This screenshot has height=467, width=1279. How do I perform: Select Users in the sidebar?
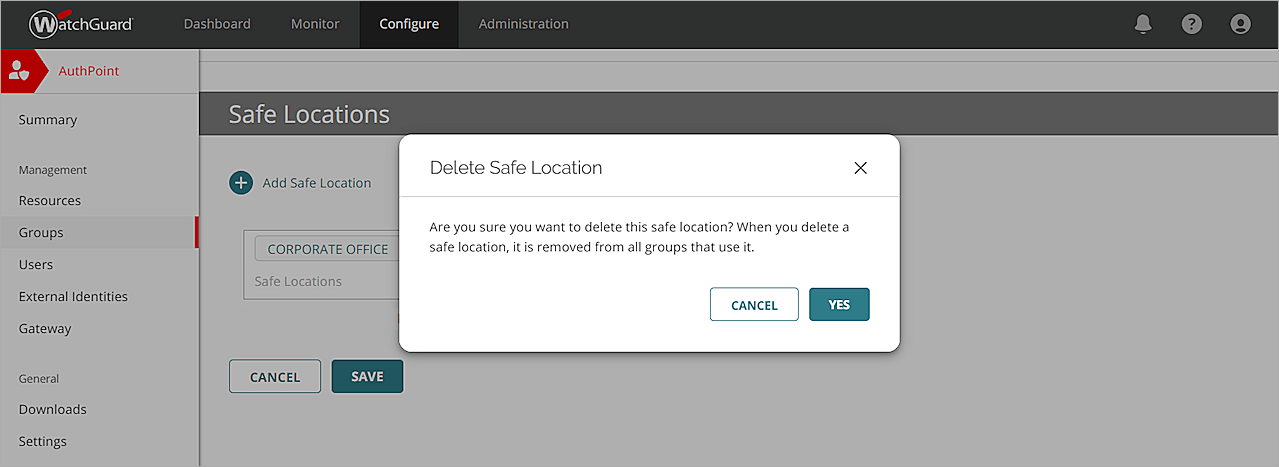point(36,264)
